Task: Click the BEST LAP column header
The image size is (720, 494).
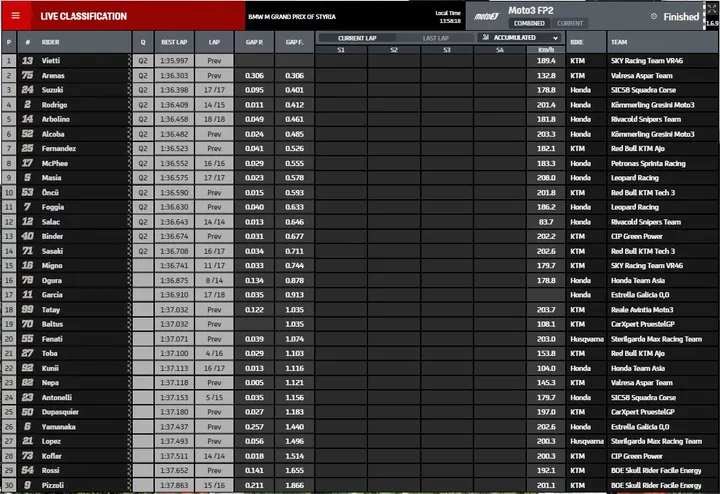Action: pos(174,42)
